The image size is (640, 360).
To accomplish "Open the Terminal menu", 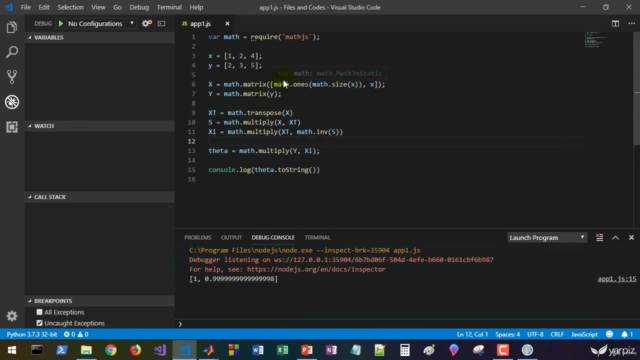I will point(169,7).
